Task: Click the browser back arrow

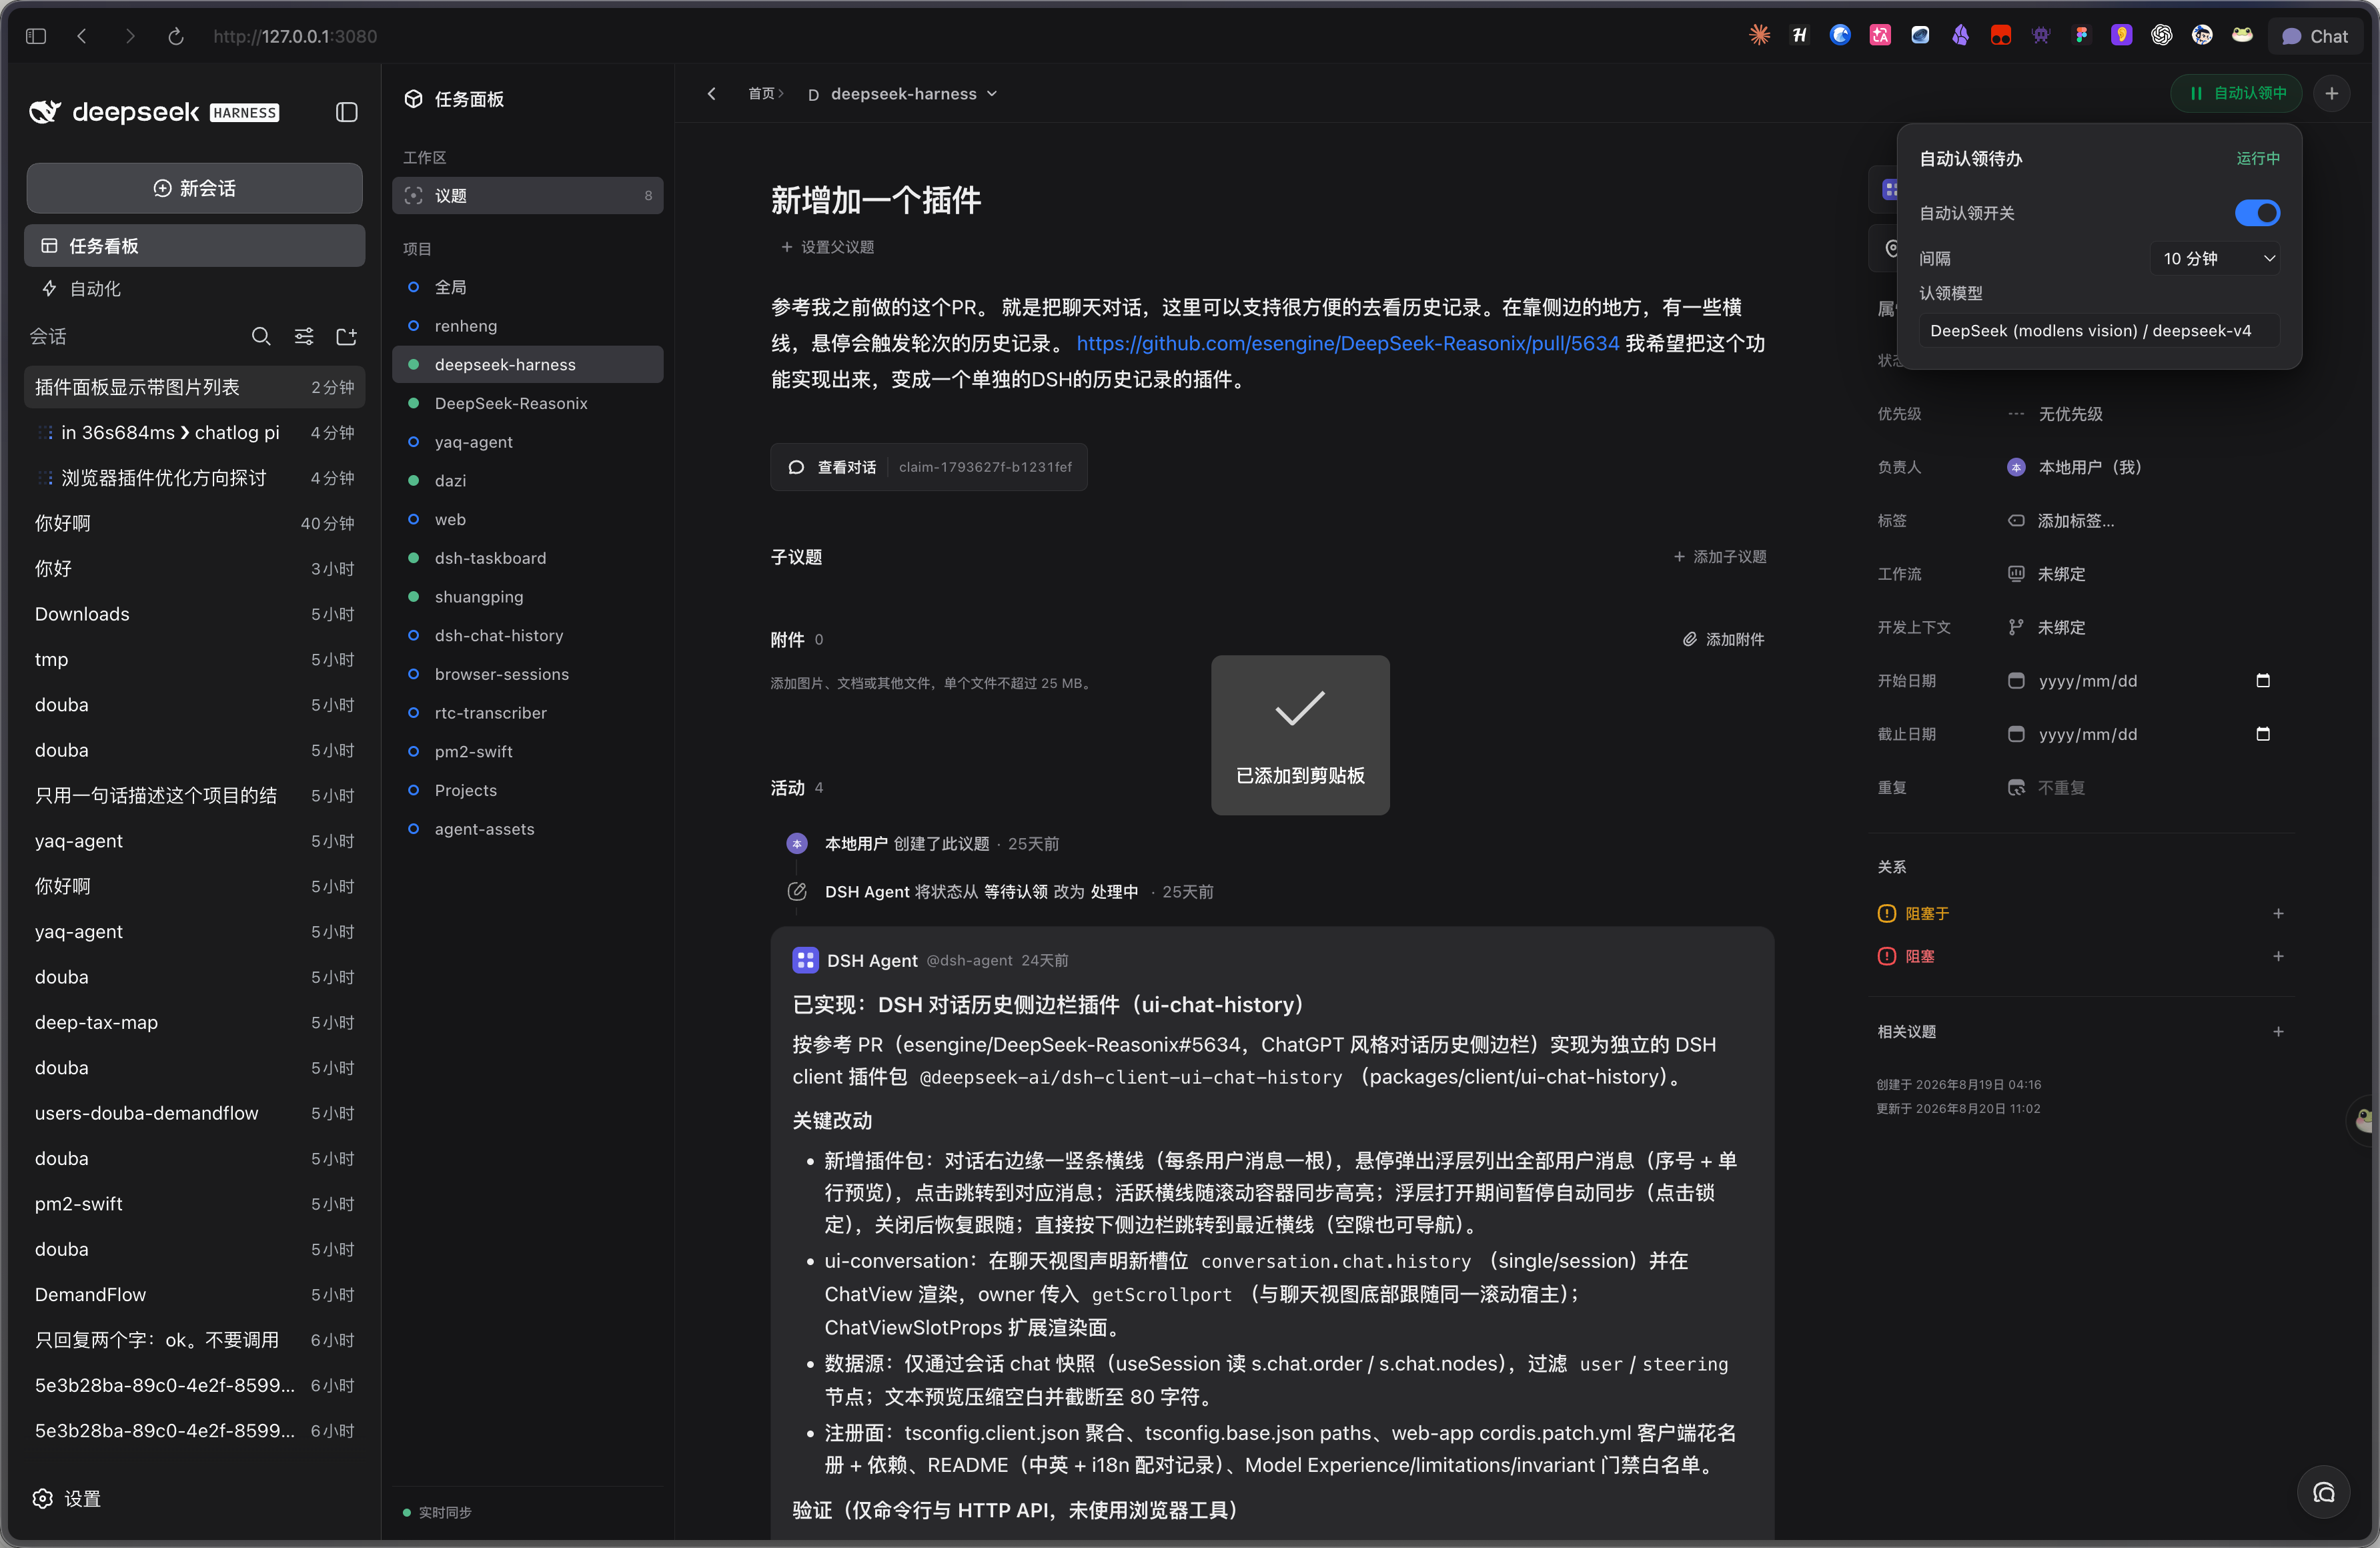Action: pos(82,36)
